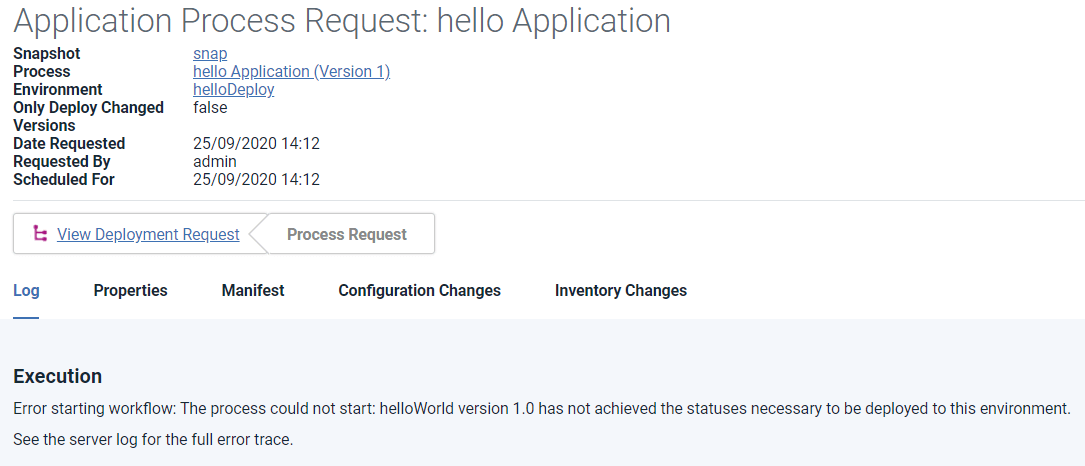View the Inventory Changes tab
Viewport: 1085px width, 466px height.
[621, 291]
